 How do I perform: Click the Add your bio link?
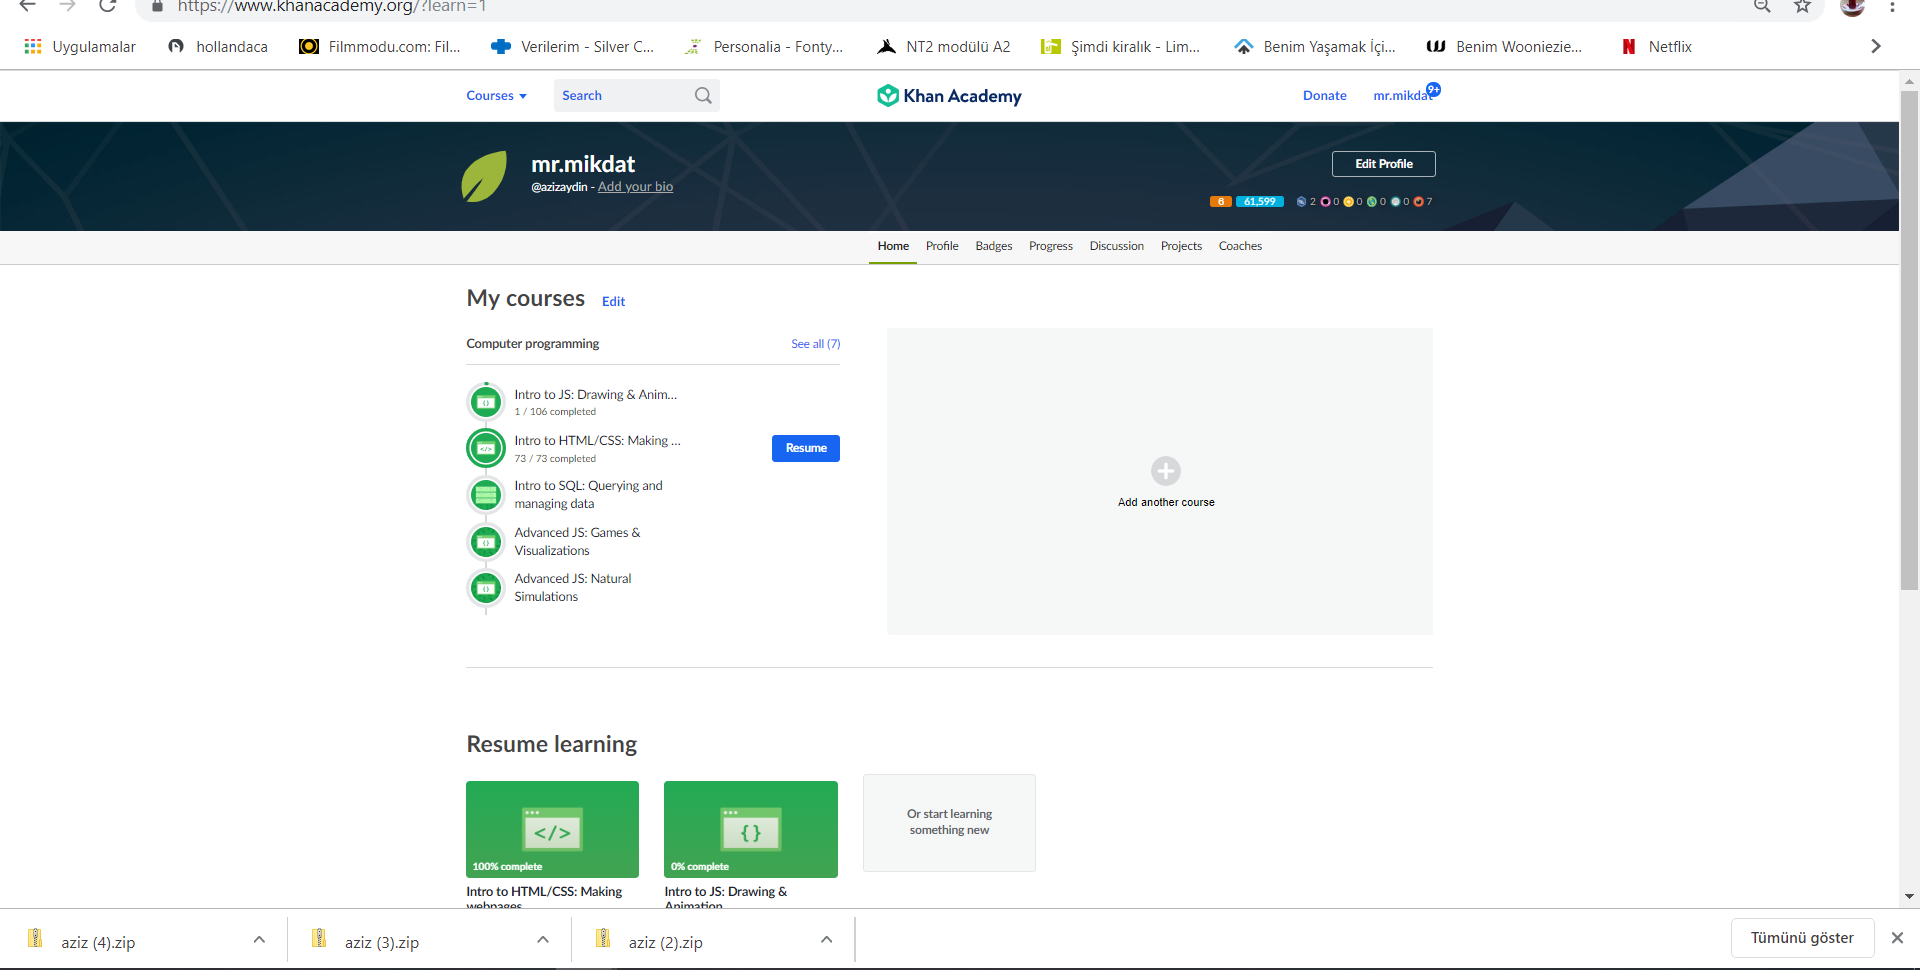[x=635, y=187]
